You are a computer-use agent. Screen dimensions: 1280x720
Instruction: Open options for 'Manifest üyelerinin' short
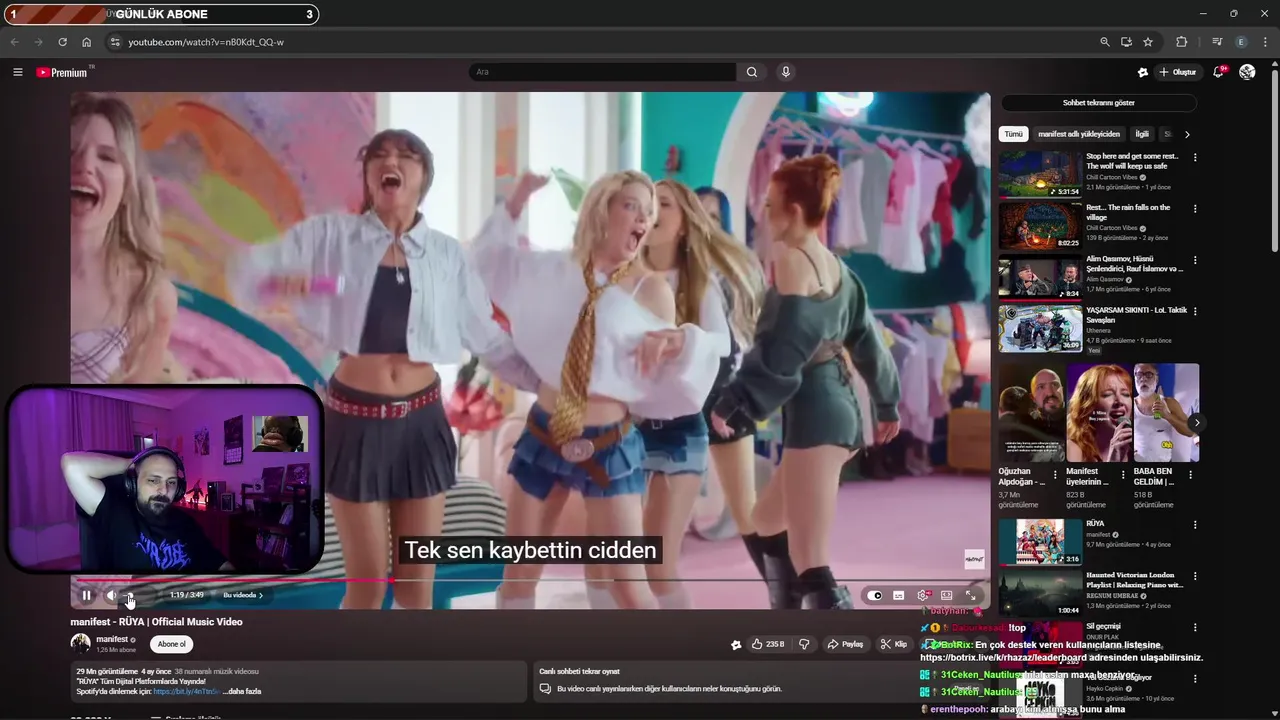1122,475
